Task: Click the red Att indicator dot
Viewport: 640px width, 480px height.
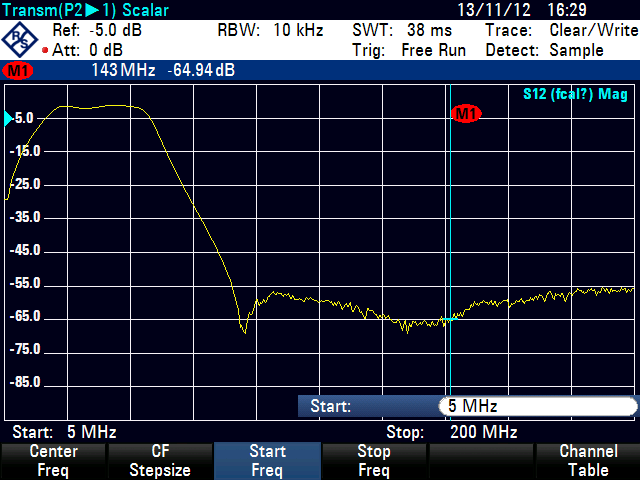Action: [45, 51]
